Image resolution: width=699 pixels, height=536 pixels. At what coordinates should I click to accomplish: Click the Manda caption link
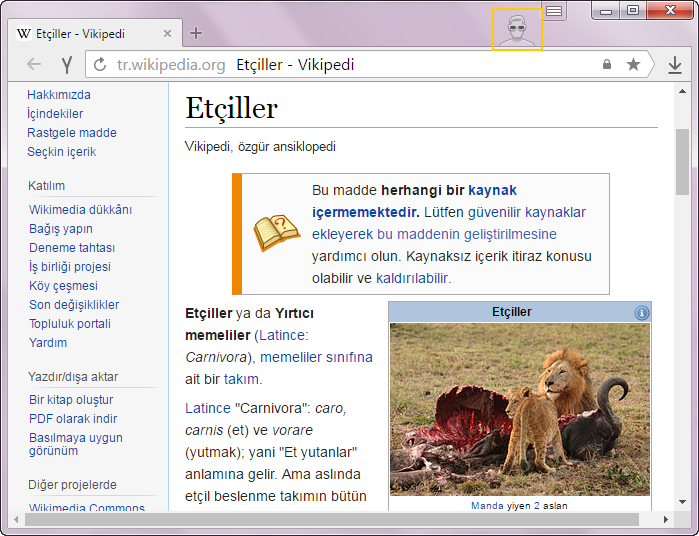click(x=487, y=506)
